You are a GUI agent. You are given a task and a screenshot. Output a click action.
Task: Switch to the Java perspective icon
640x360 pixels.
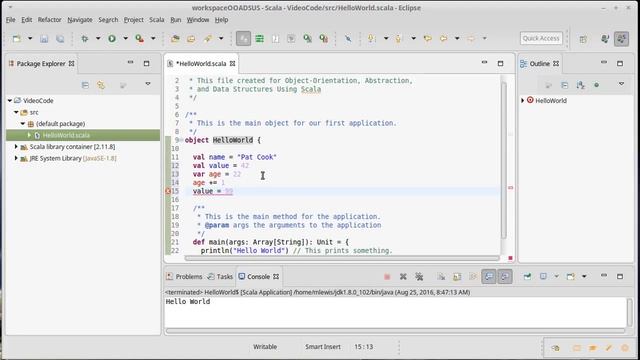coord(605,39)
